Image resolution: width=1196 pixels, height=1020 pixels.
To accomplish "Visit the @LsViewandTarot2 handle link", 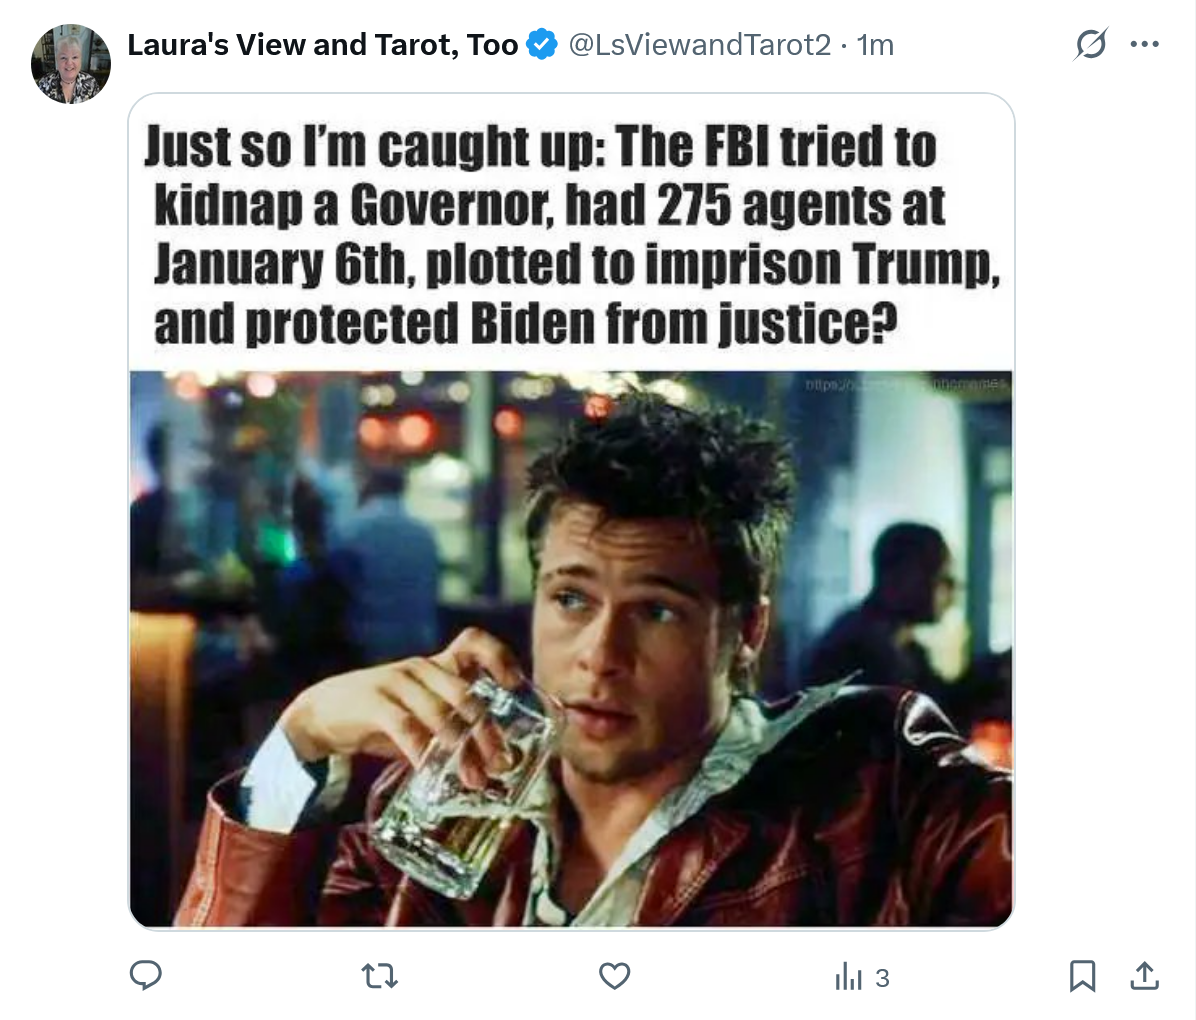I will coord(699,45).
